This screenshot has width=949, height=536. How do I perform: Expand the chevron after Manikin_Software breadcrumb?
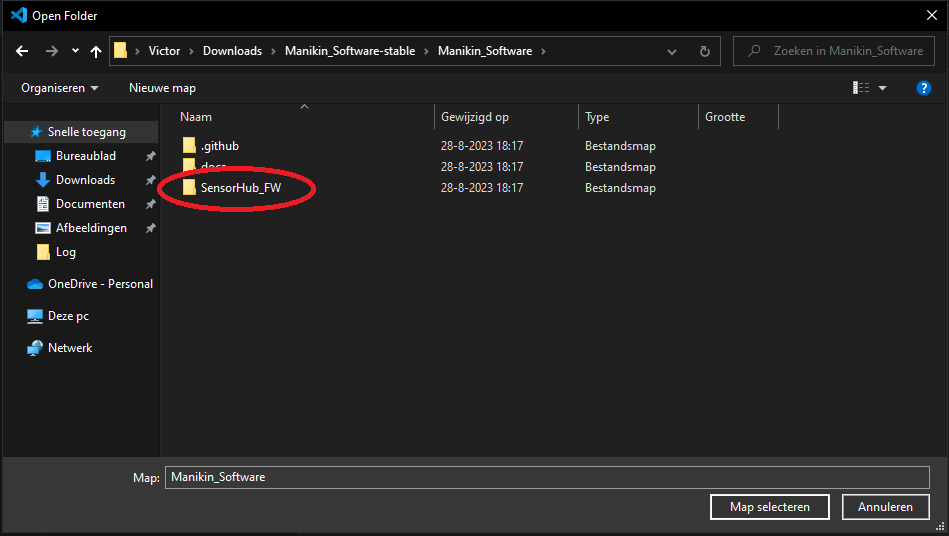click(543, 51)
